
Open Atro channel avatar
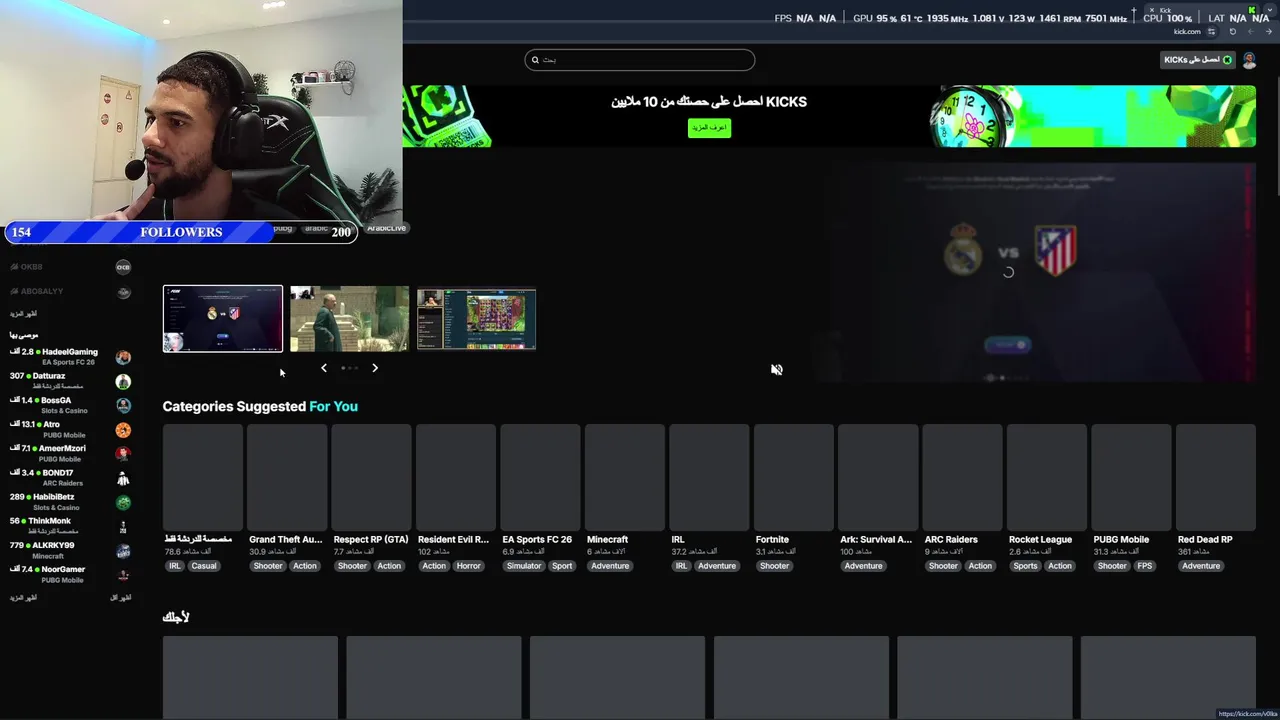coord(123,430)
